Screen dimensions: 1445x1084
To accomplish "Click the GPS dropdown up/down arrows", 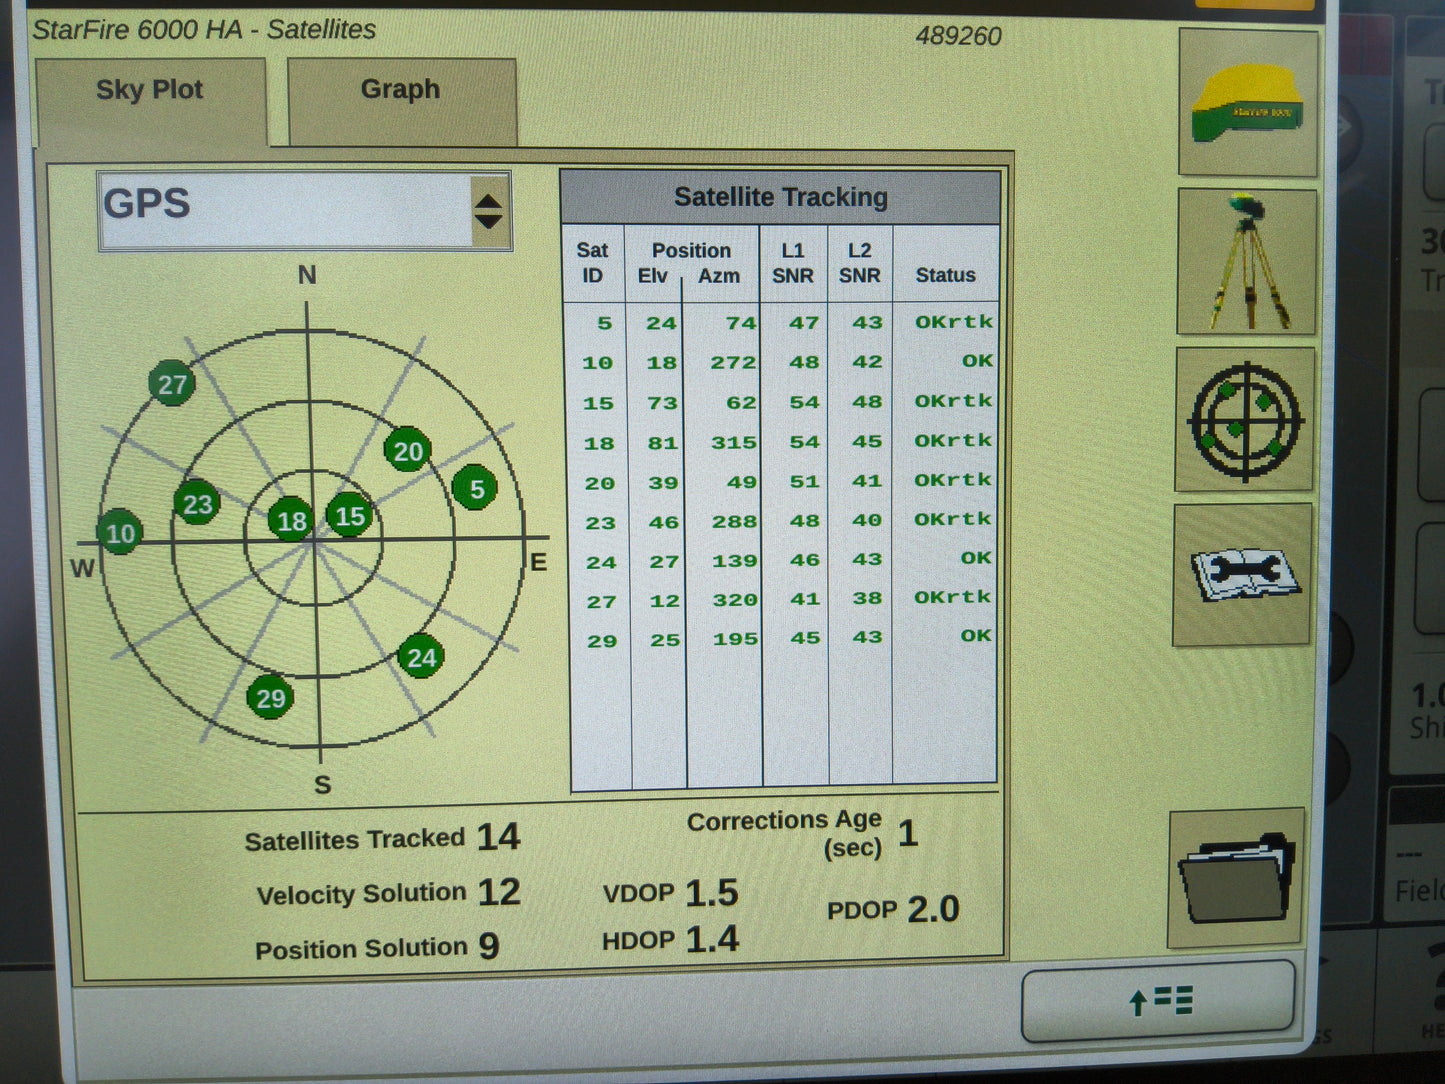I will pos(488,210).
